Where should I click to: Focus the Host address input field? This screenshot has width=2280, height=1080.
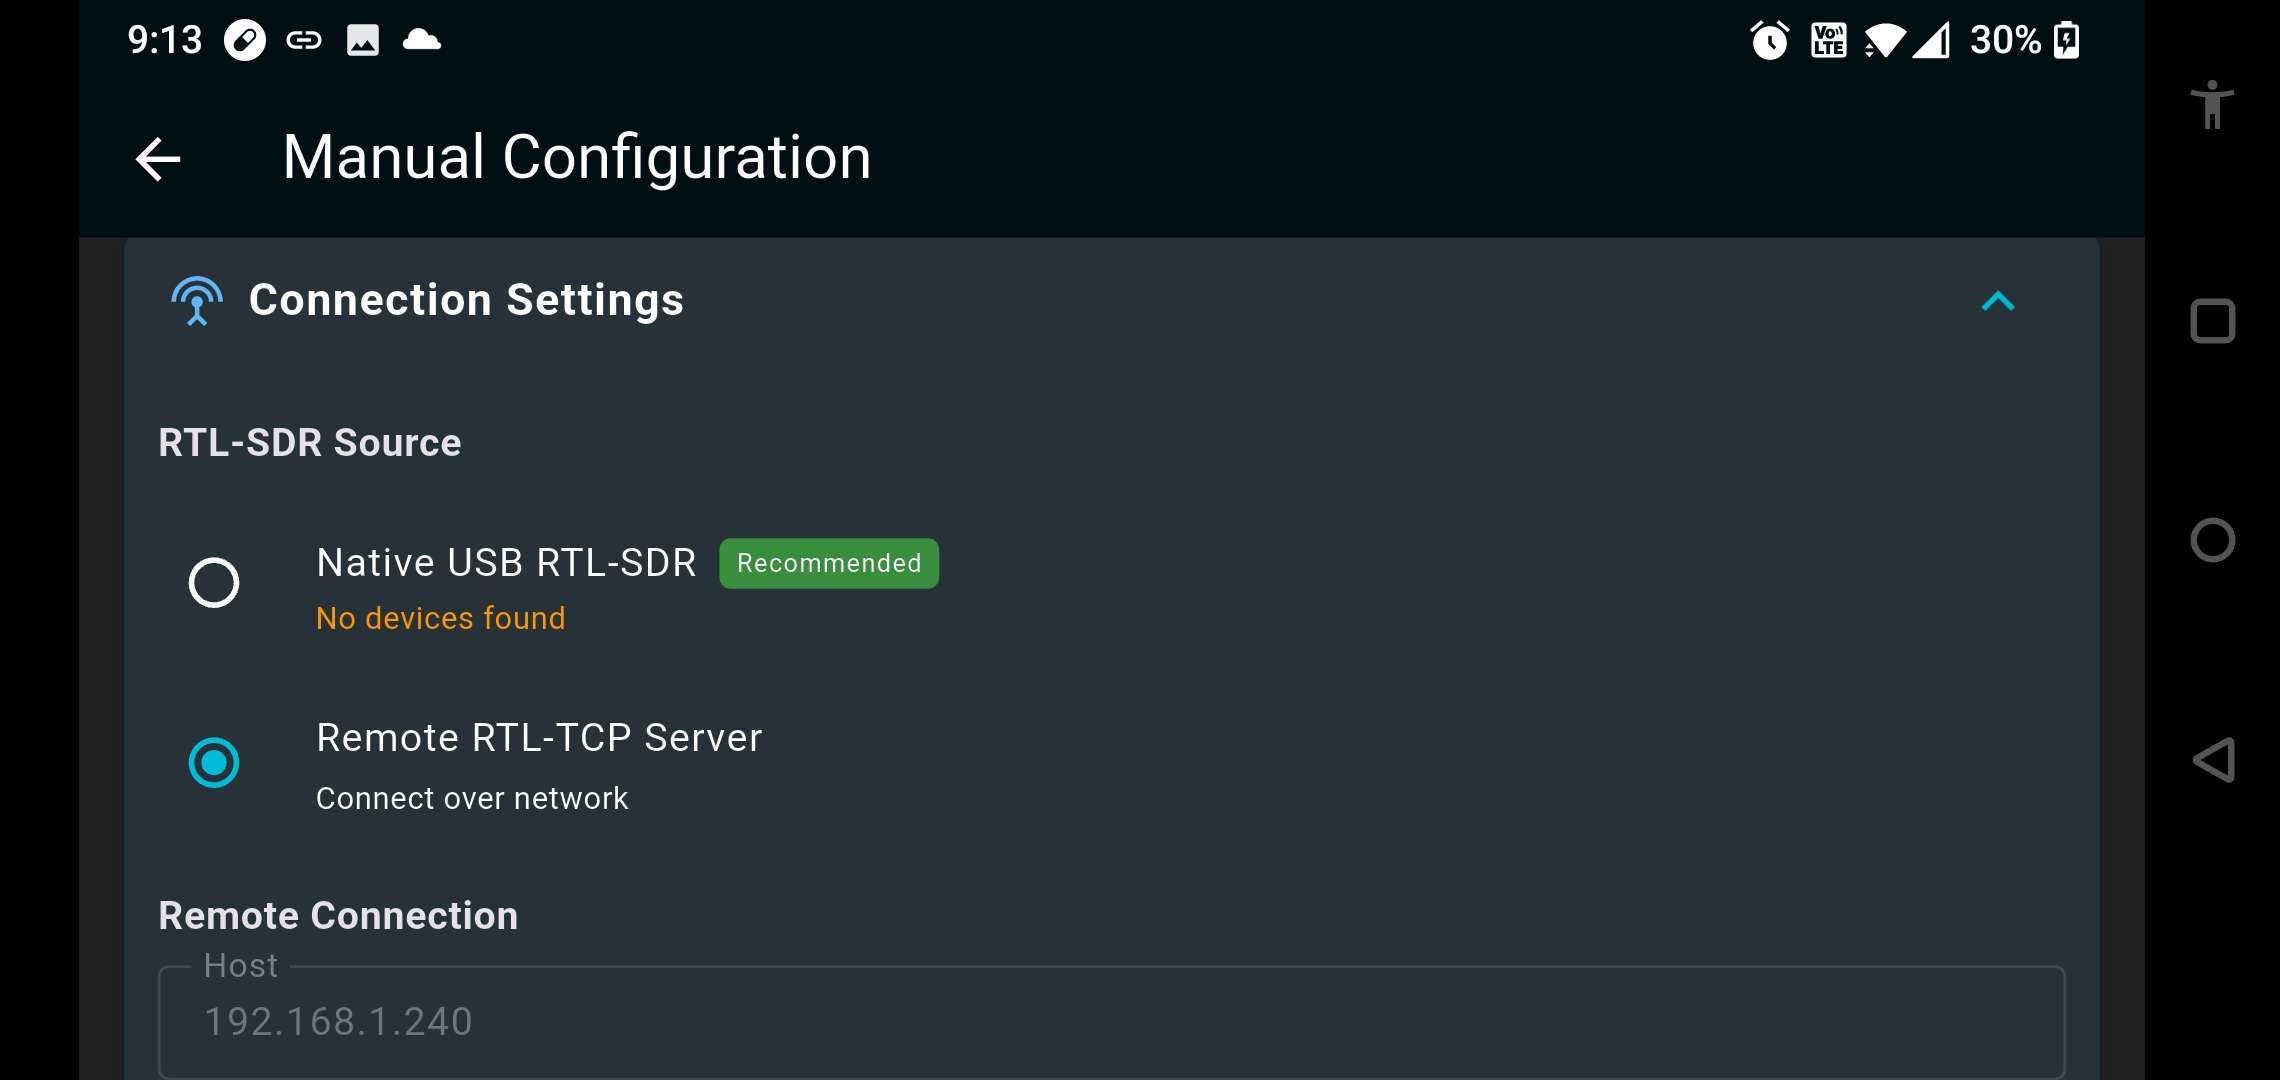pyautogui.click(x=1110, y=1022)
